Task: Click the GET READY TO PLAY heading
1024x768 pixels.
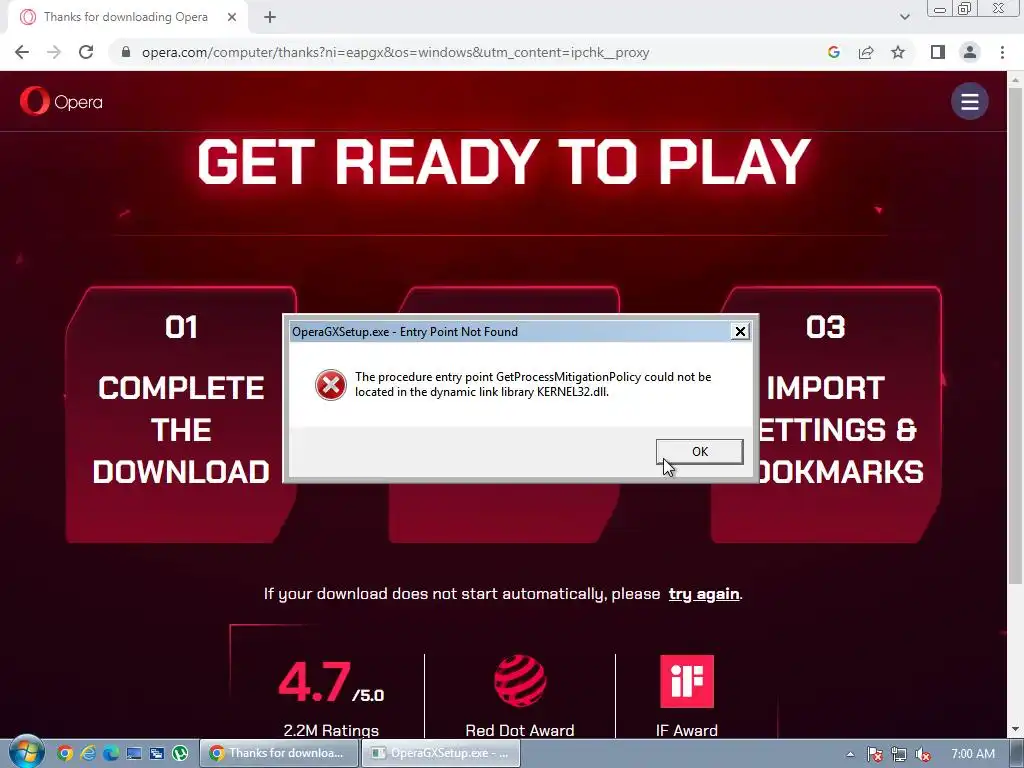Action: click(x=504, y=161)
